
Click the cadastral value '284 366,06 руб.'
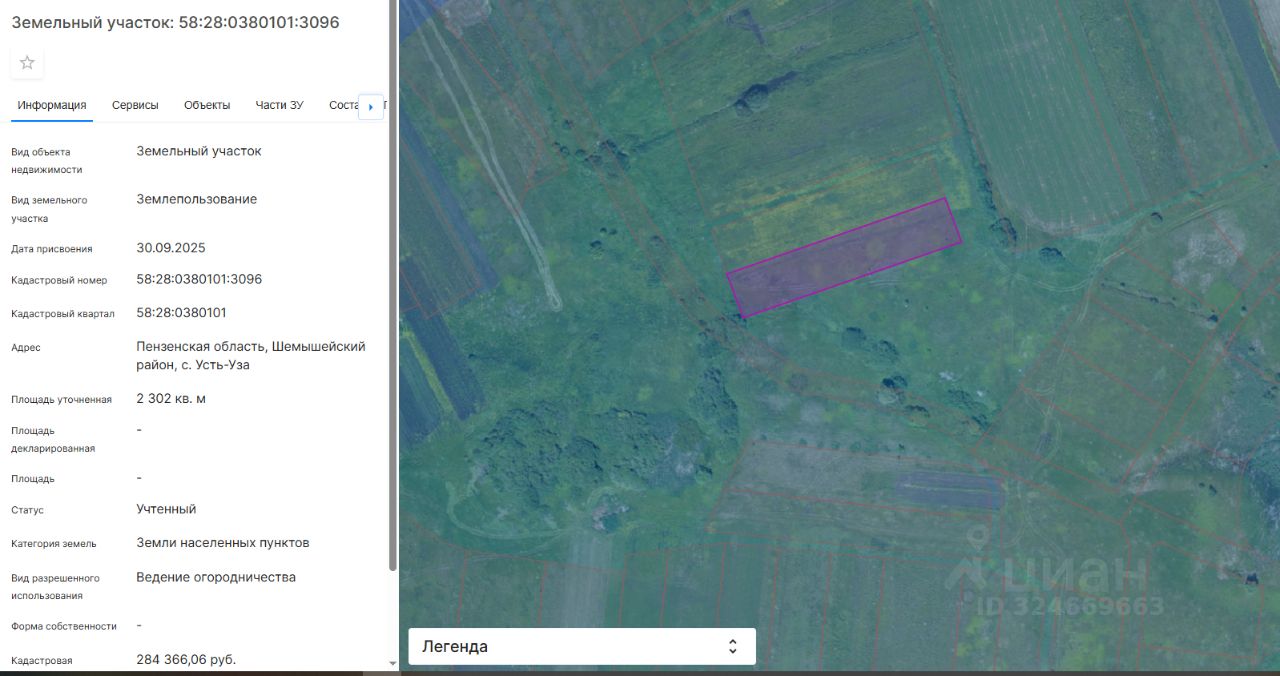pyautogui.click(x=186, y=659)
